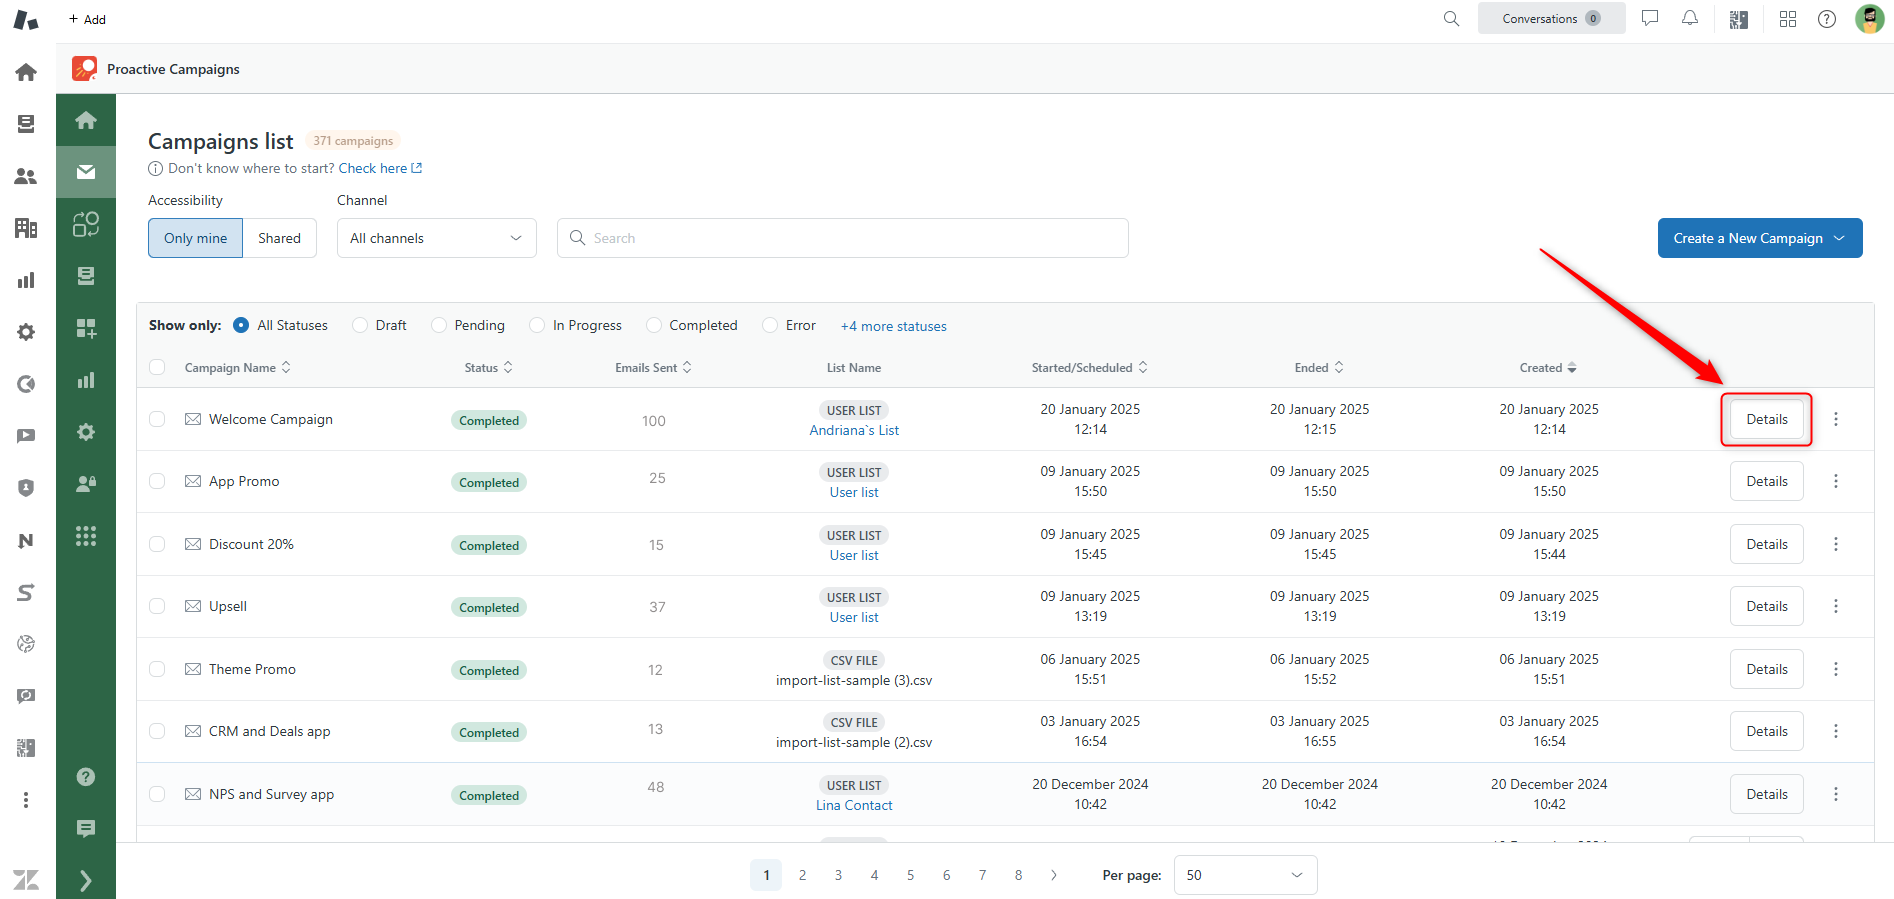Open campaigns envelope icon in green sidebar
The width and height of the screenshot is (1894, 899).
pyautogui.click(x=86, y=172)
